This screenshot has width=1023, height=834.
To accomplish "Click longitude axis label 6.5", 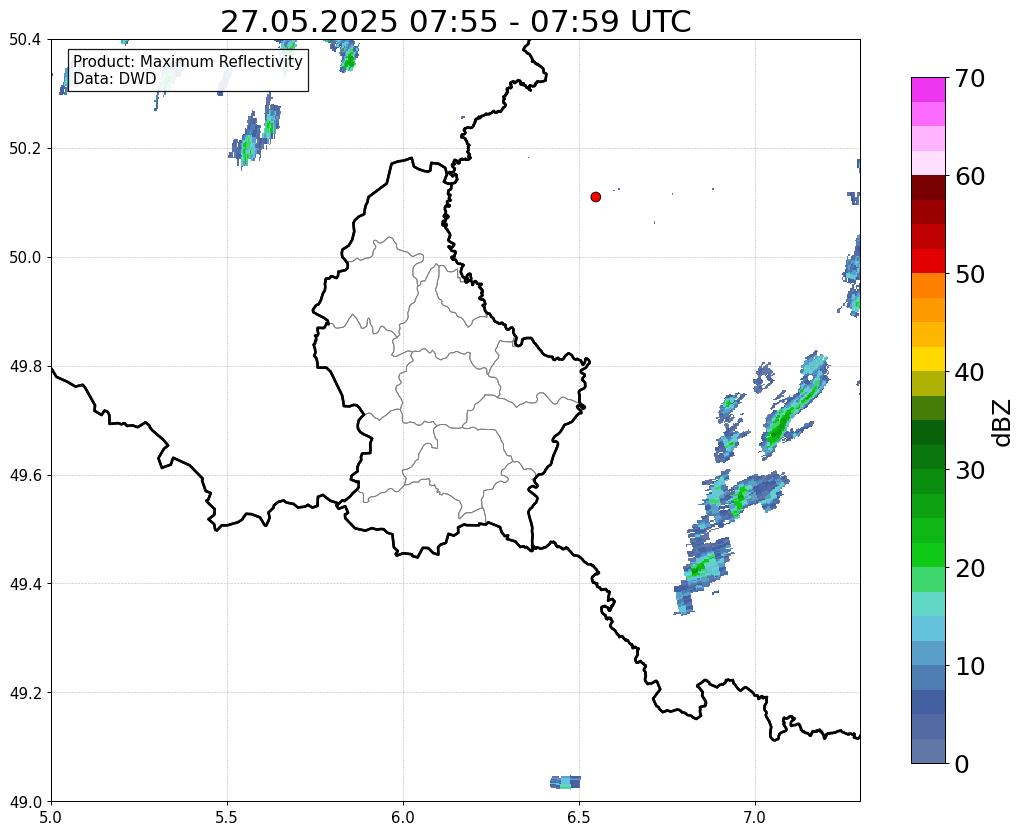I will click(x=579, y=818).
